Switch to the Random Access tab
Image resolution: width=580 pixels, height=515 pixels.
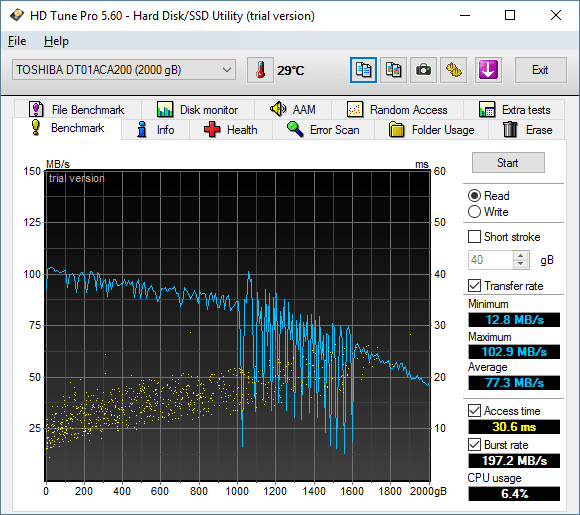point(397,110)
